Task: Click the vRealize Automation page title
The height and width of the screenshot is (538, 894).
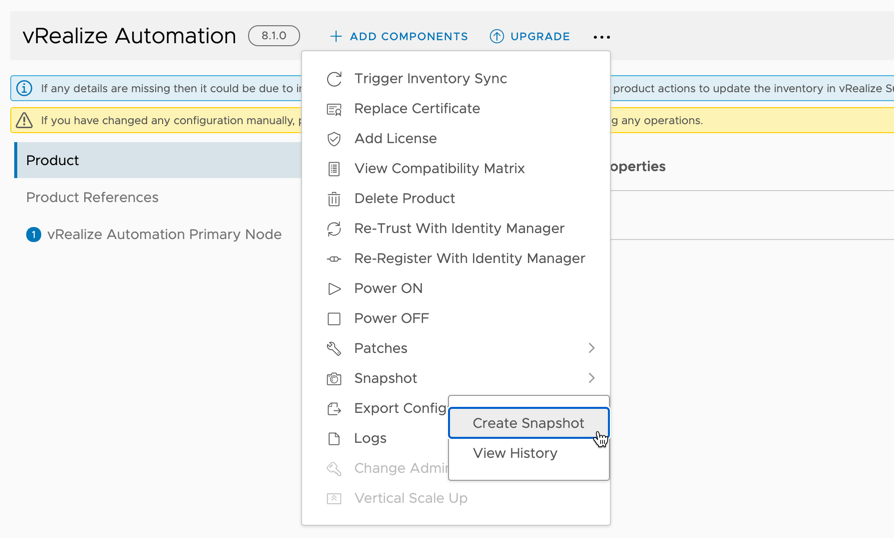Action: pyautogui.click(x=129, y=36)
